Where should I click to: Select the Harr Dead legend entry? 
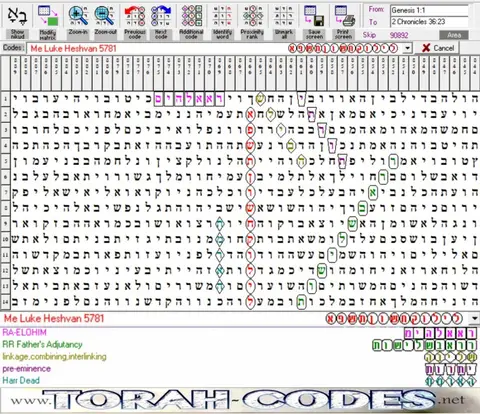[x=21, y=380]
